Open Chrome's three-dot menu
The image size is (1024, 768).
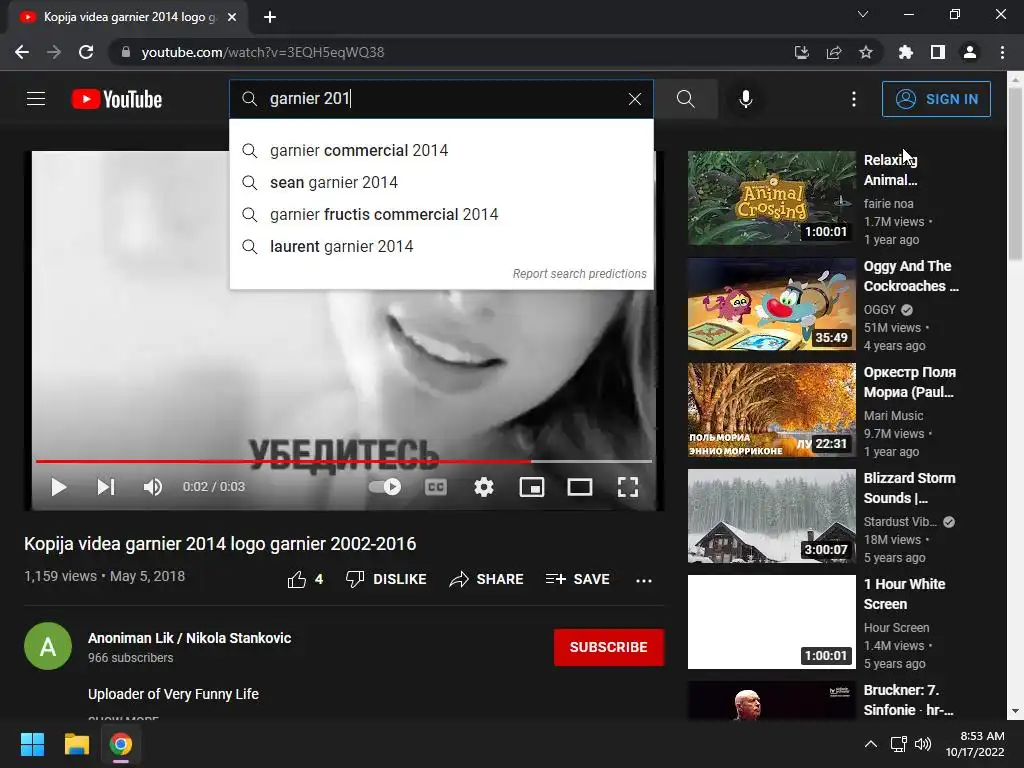point(1002,52)
